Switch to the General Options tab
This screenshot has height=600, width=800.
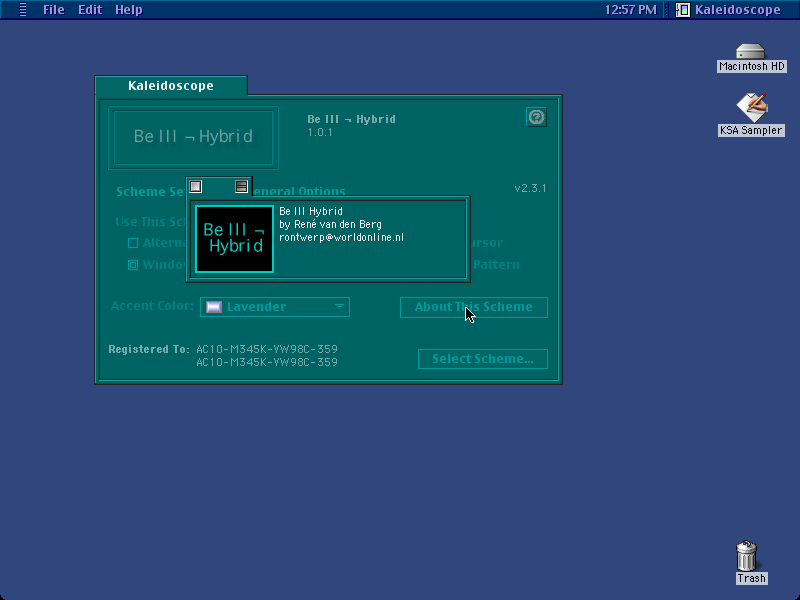(298, 192)
